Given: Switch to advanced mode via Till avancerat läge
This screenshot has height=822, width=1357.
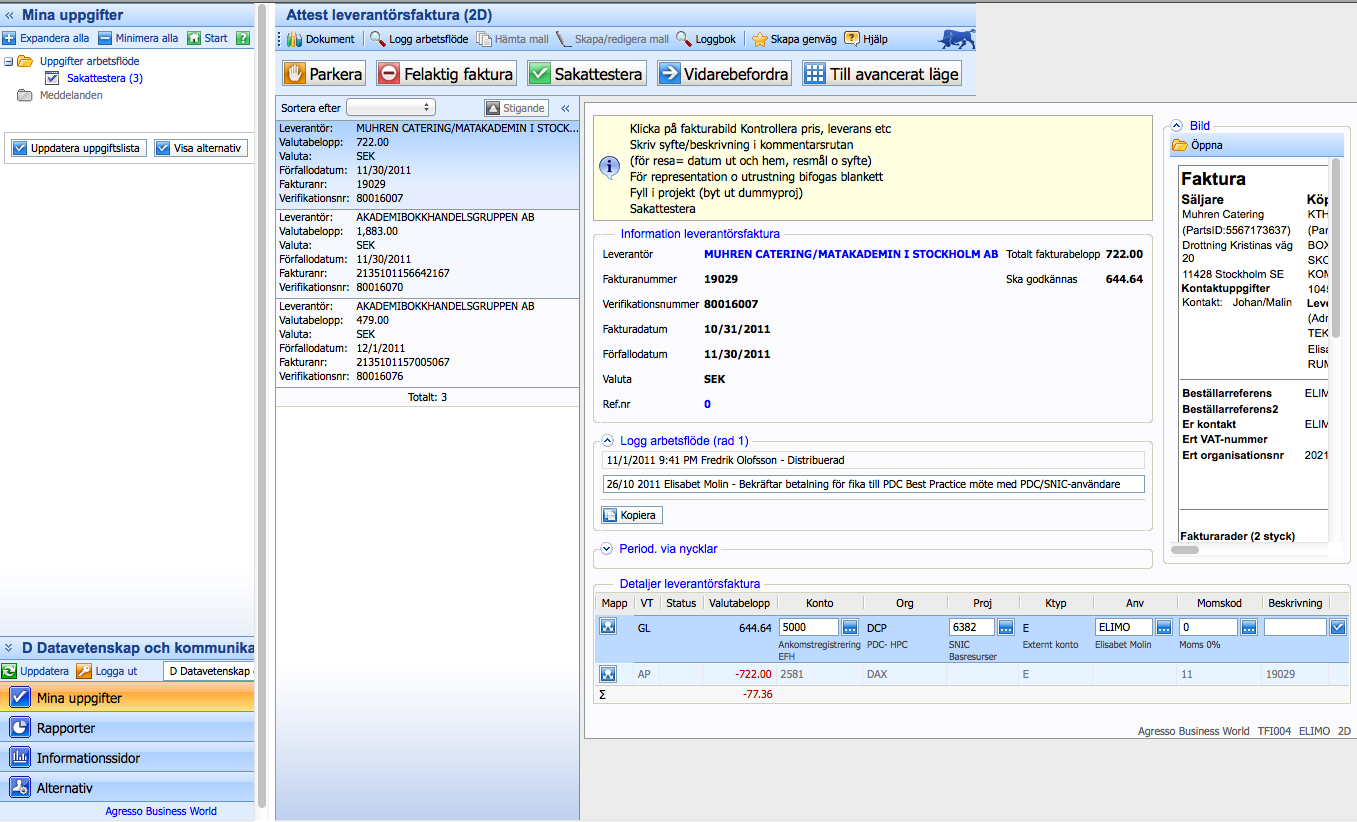Looking at the screenshot, I should coord(881,74).
